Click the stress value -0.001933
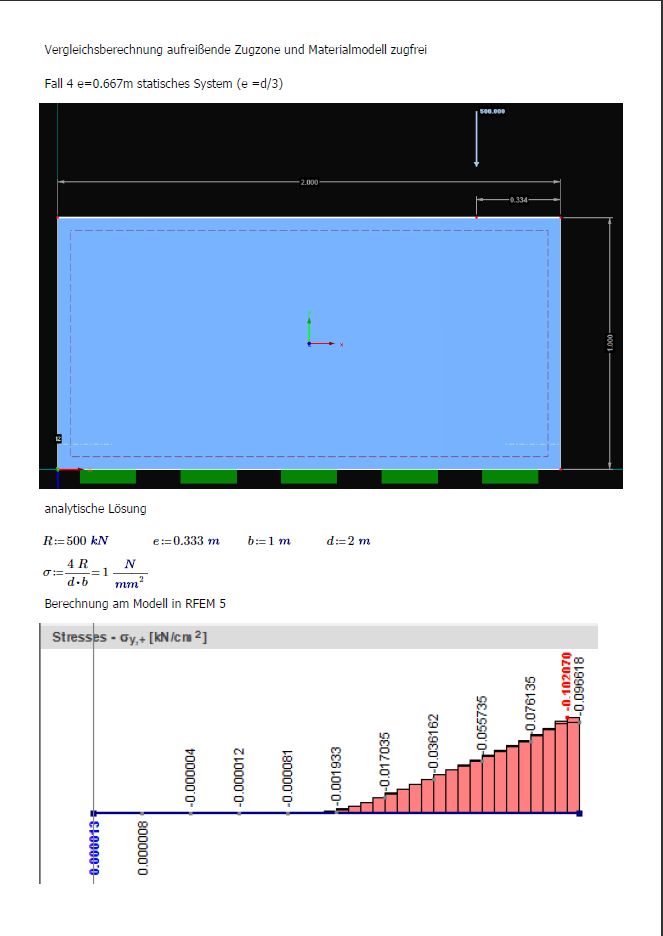This screenshot has height=936, width=663. 336,775
